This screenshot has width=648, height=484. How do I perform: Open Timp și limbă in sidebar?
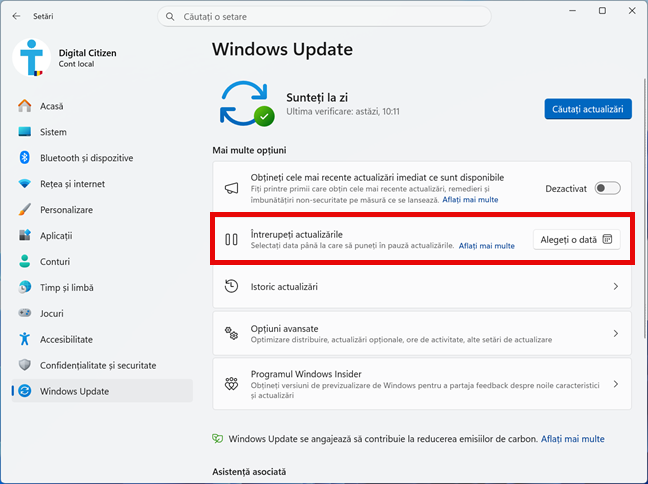click(x=102, y=287)
